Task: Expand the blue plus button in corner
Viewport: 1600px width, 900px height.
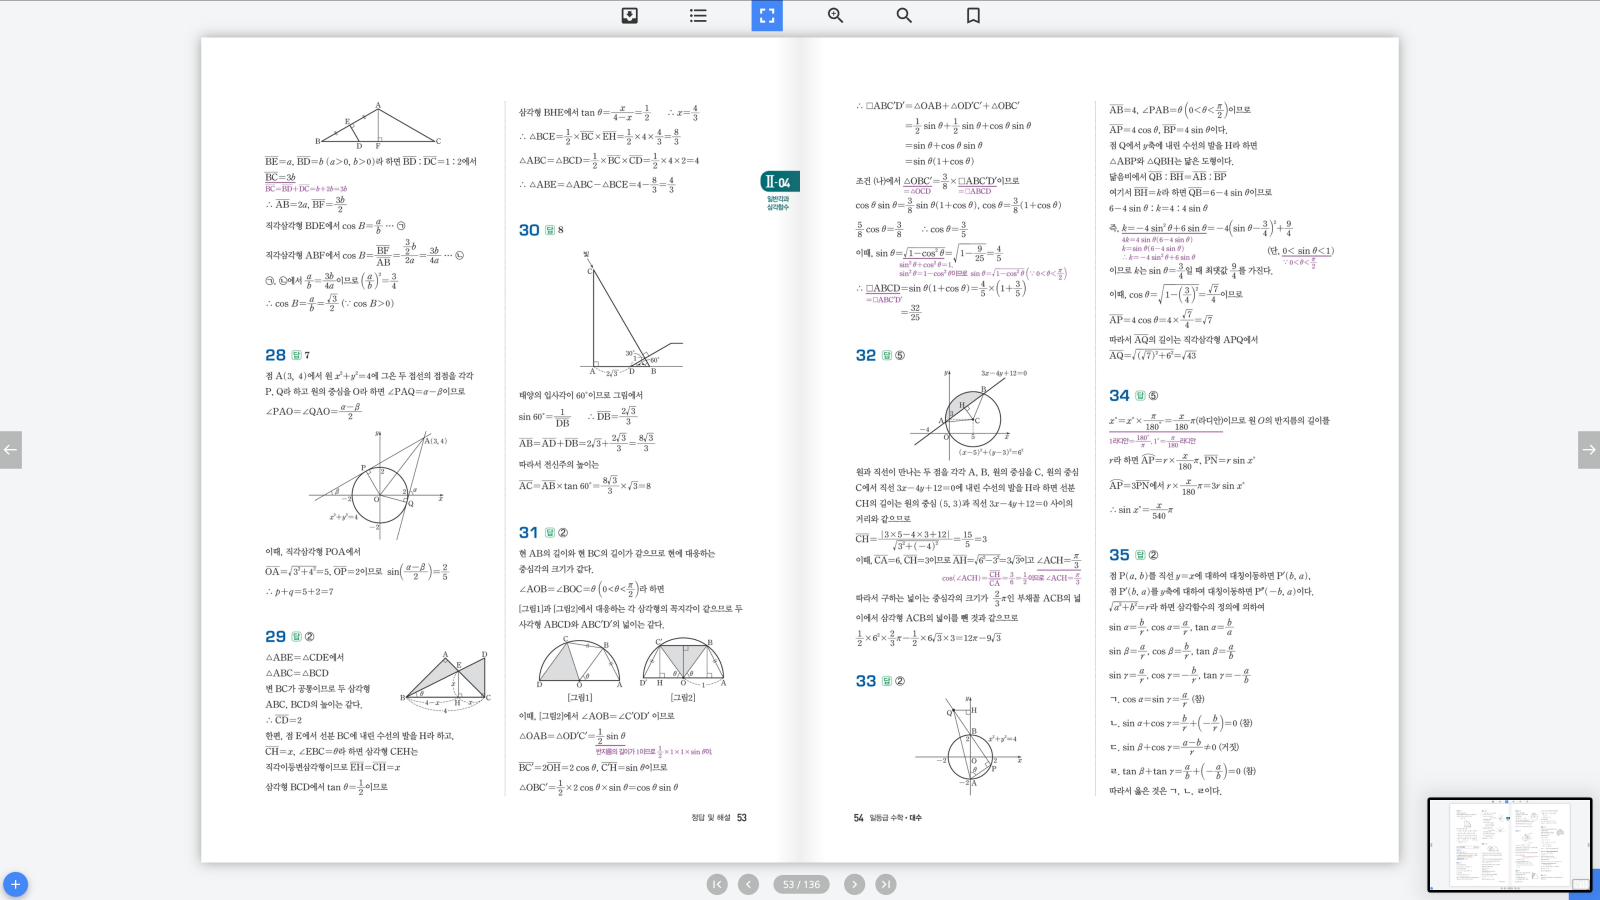Action: [x=15, y=885]
